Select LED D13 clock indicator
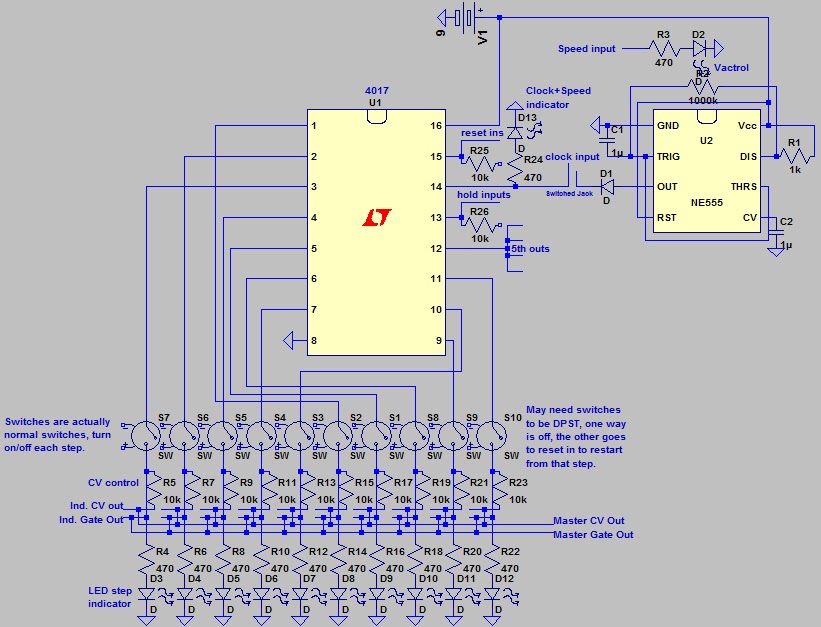This screenshot has height=627, width=821. click(515, 133)
